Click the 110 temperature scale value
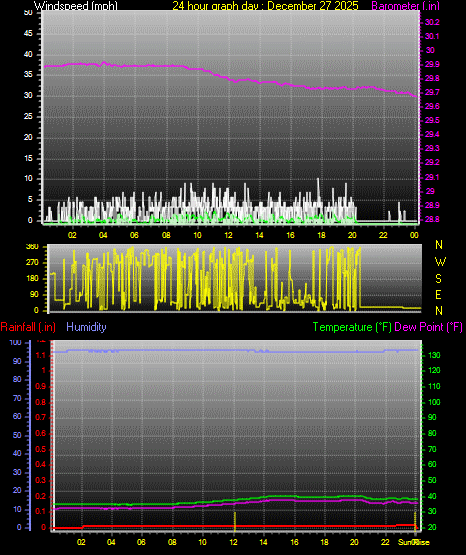Screen dimensions: 466x555 (x=435, y=387)
